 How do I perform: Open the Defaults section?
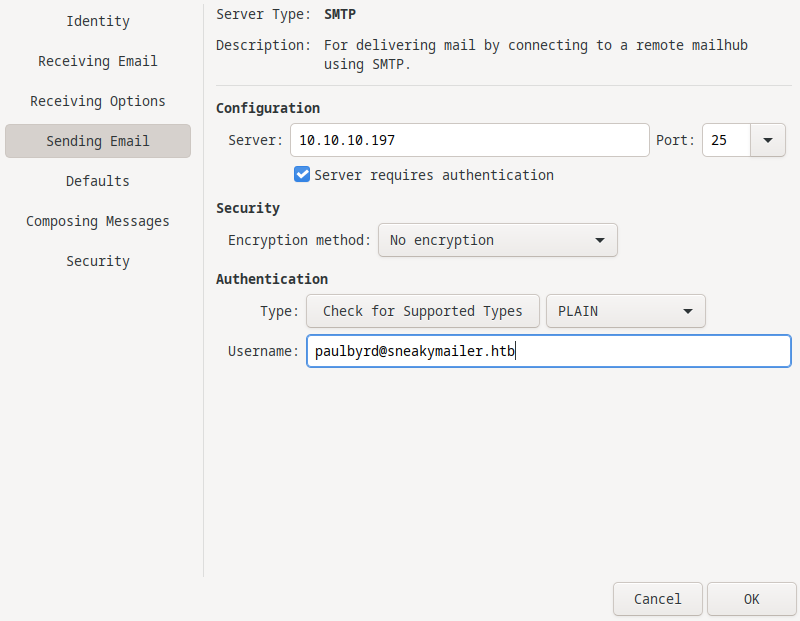tap(98, 181)
